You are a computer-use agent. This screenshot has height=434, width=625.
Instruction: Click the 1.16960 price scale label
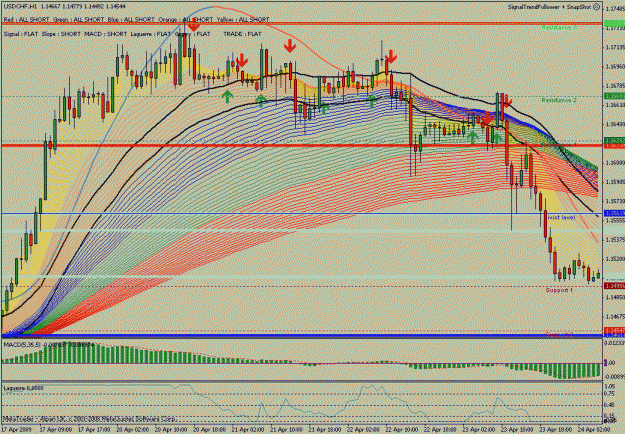pos(615,67)
